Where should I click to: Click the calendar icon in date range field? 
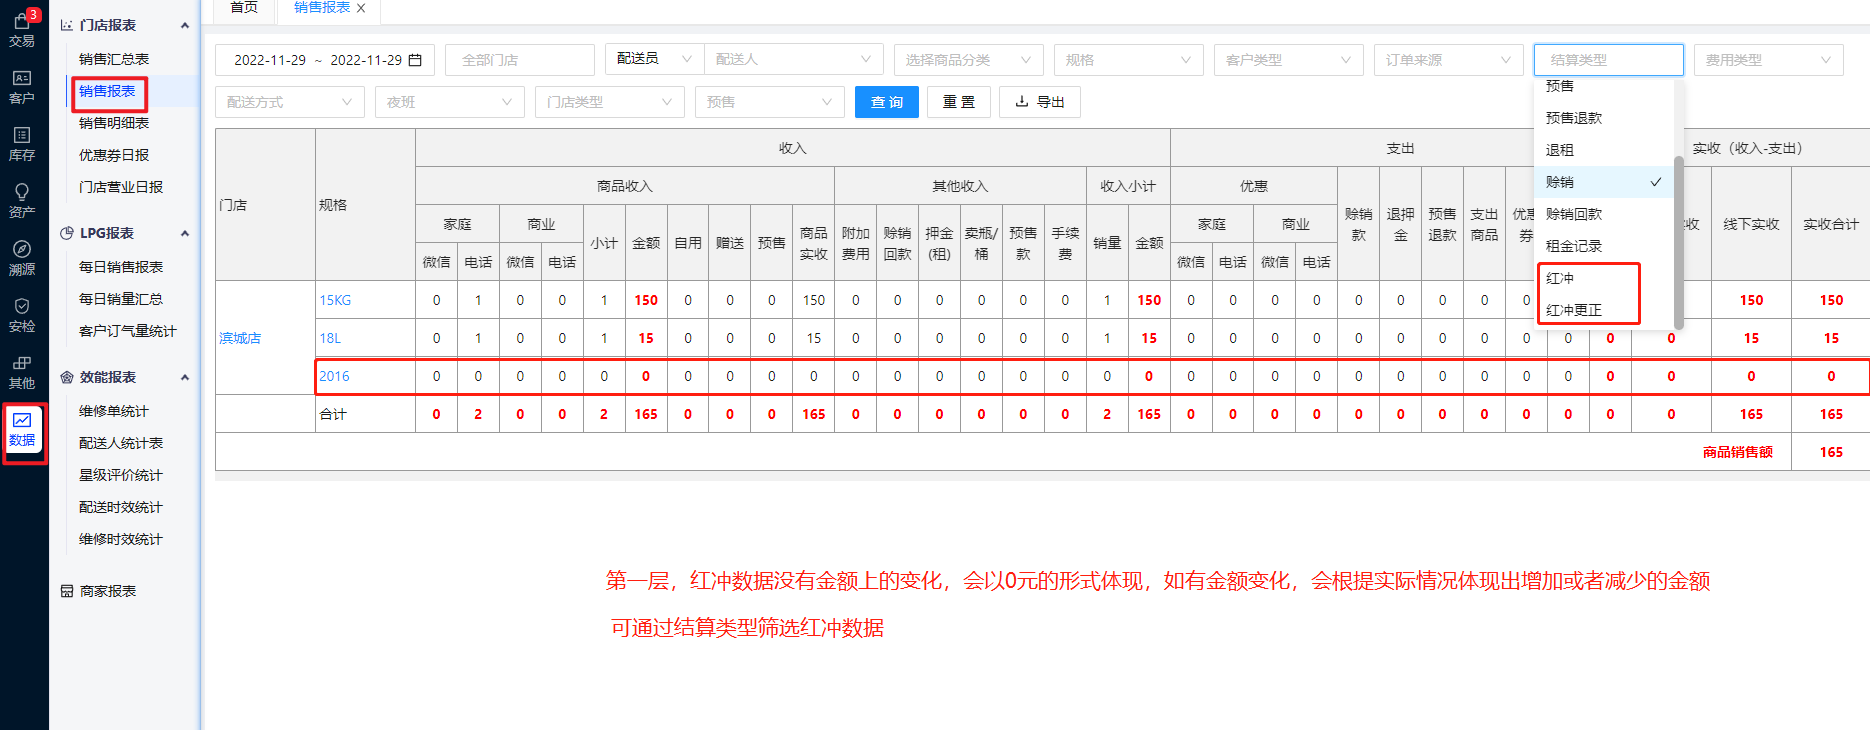415,60
